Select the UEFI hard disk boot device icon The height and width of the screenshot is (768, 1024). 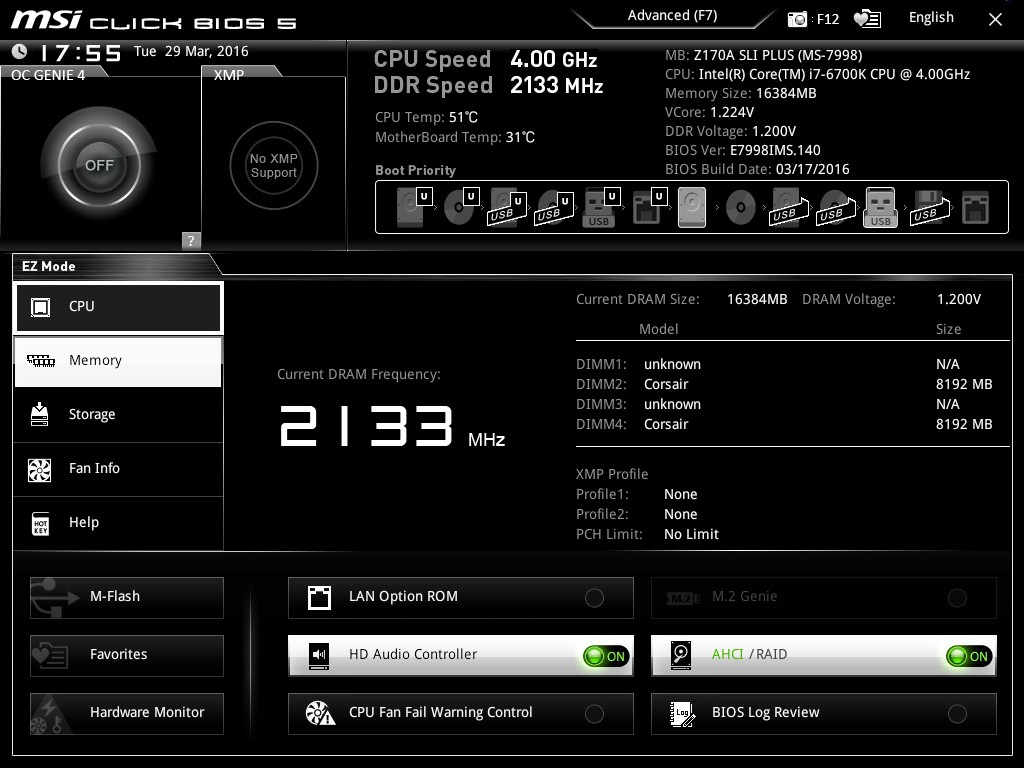tap(414, 207)
